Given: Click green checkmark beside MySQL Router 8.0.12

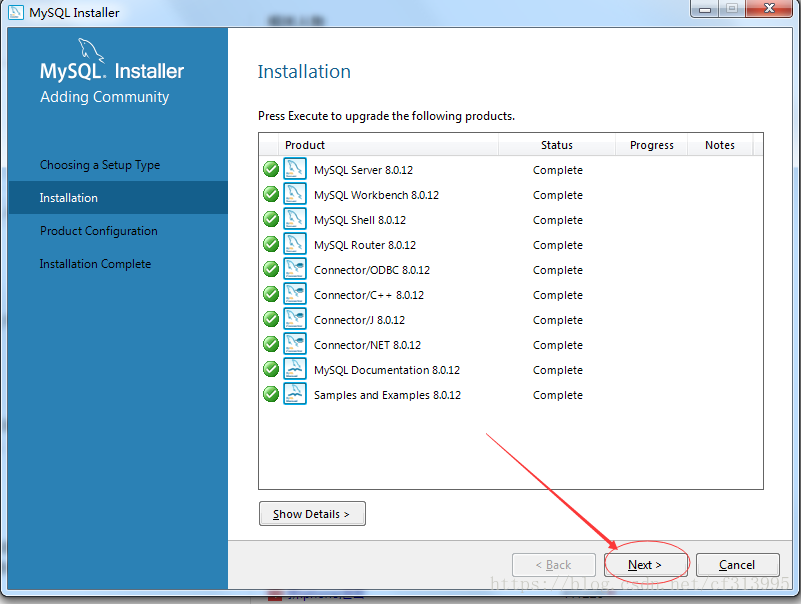Looking at the screenshot, I should coord(271,244).
